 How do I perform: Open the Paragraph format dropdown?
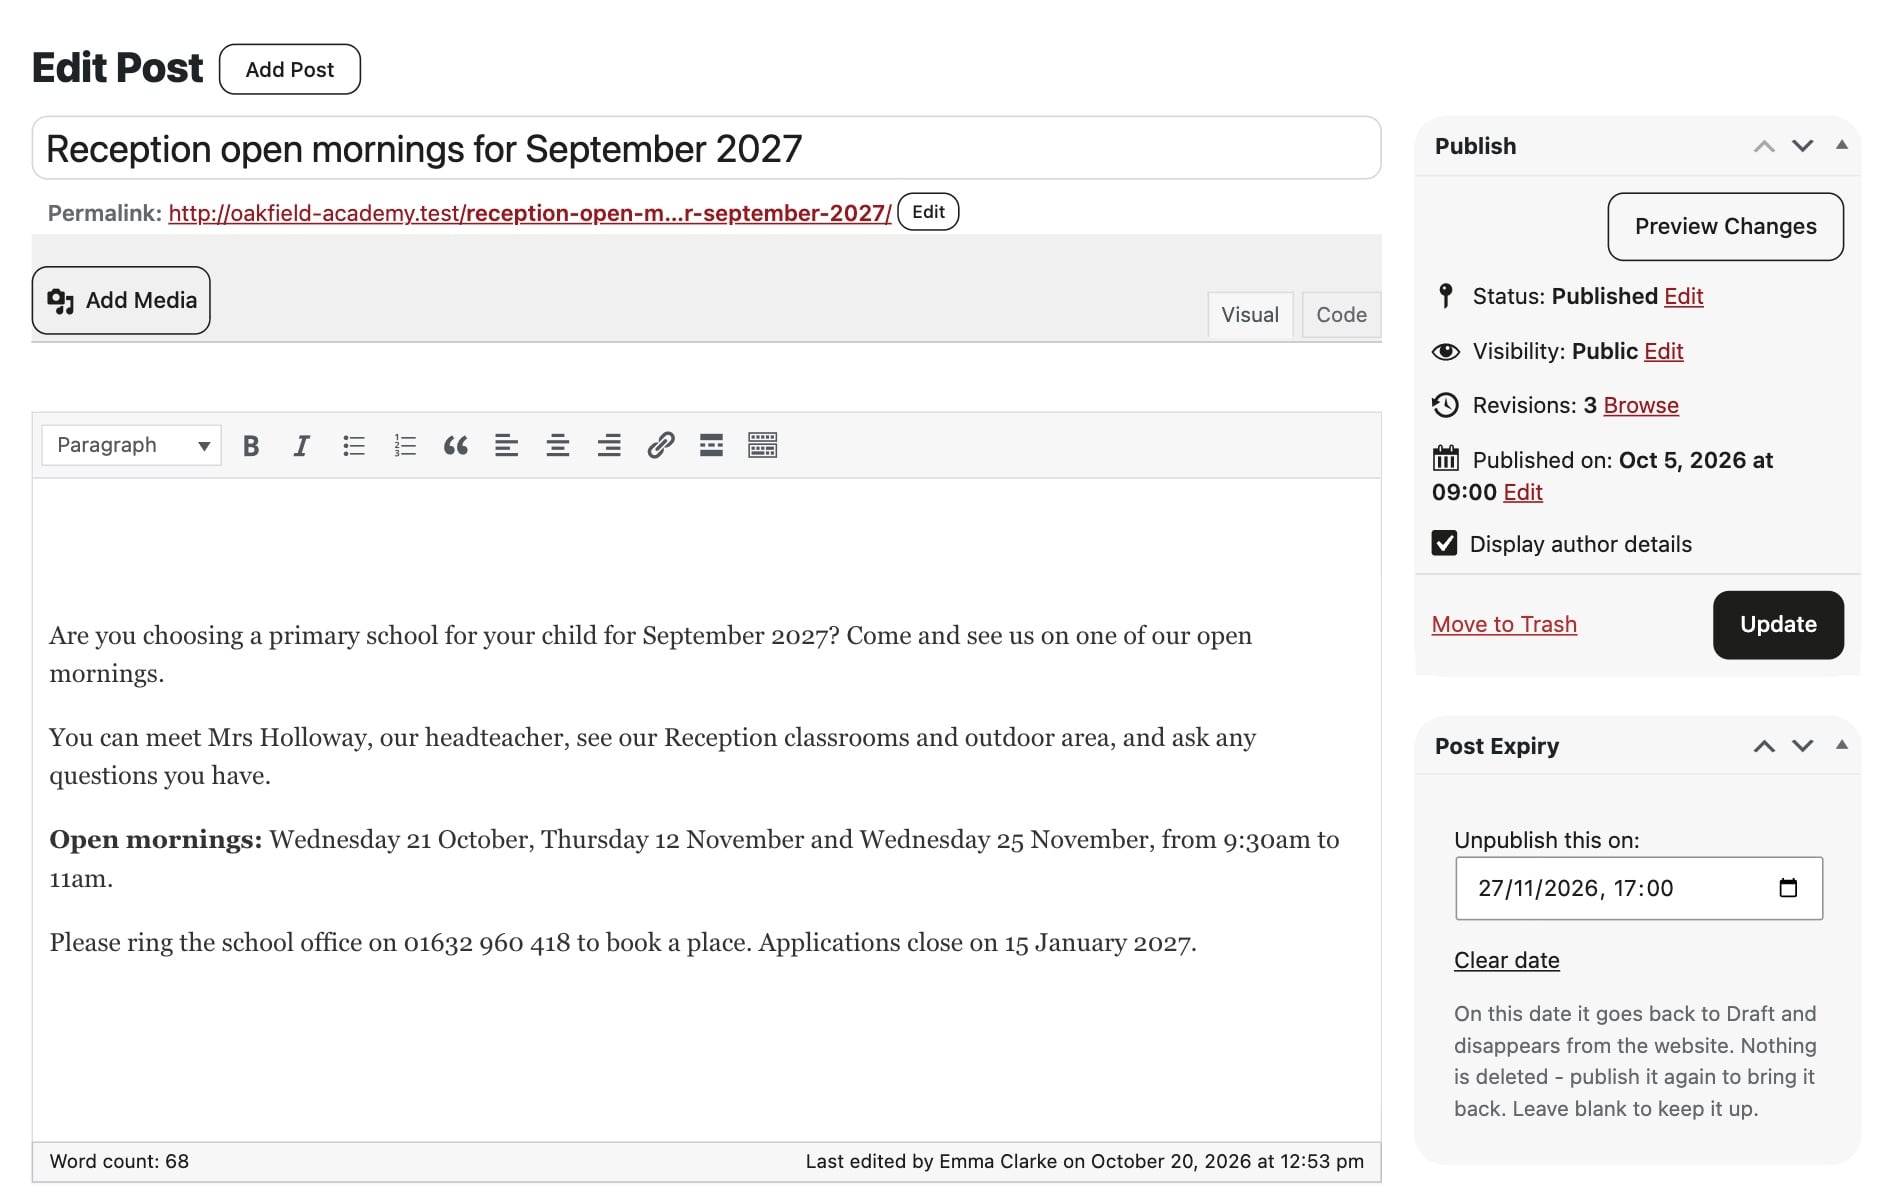(x=131, y=445)
